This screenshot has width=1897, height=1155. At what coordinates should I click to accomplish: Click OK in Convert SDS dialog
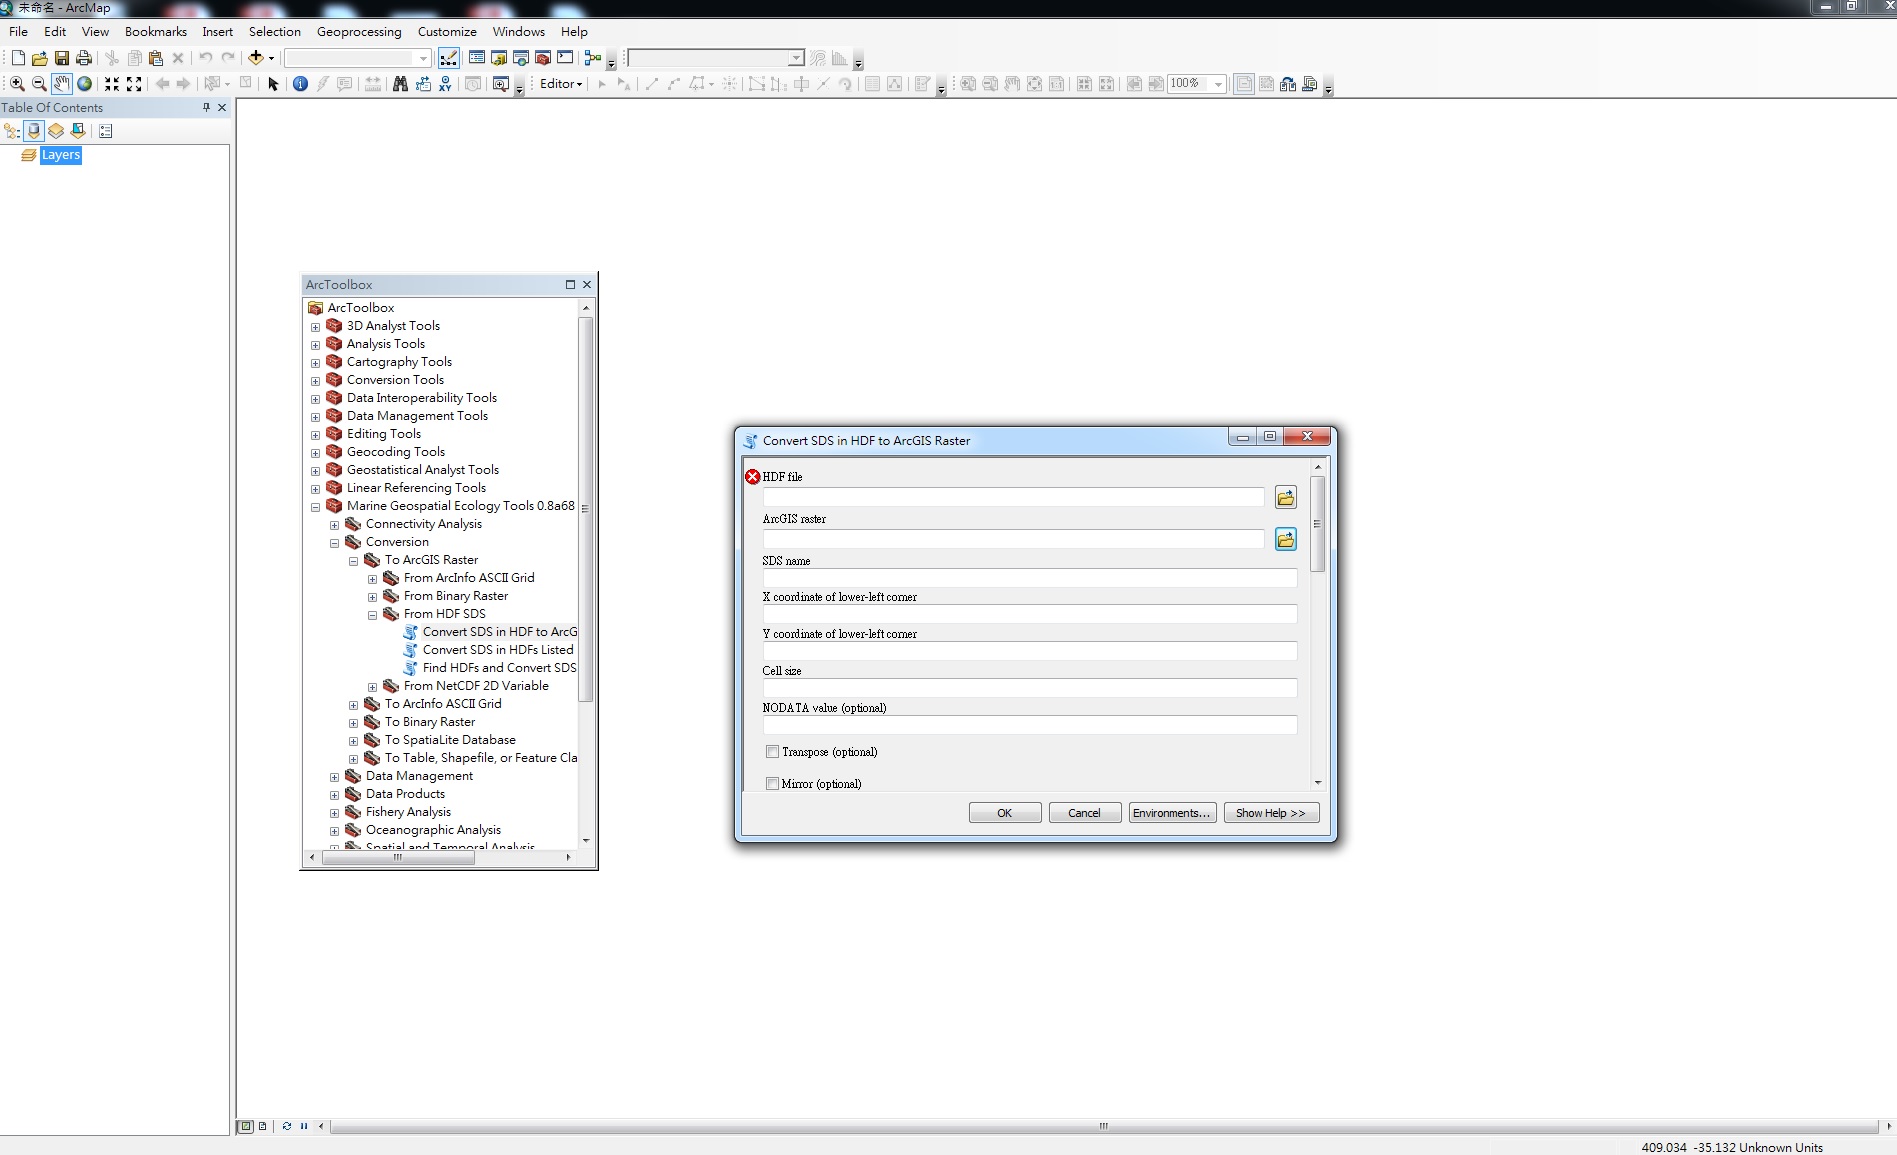click(1005, 813)
